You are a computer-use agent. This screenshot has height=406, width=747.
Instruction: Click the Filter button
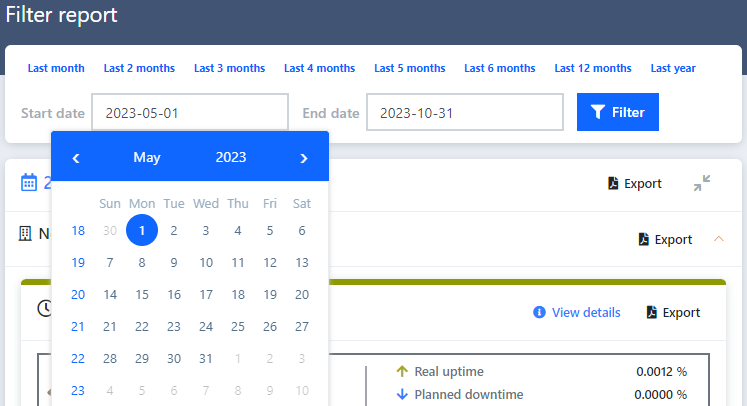tap(618, 112)
